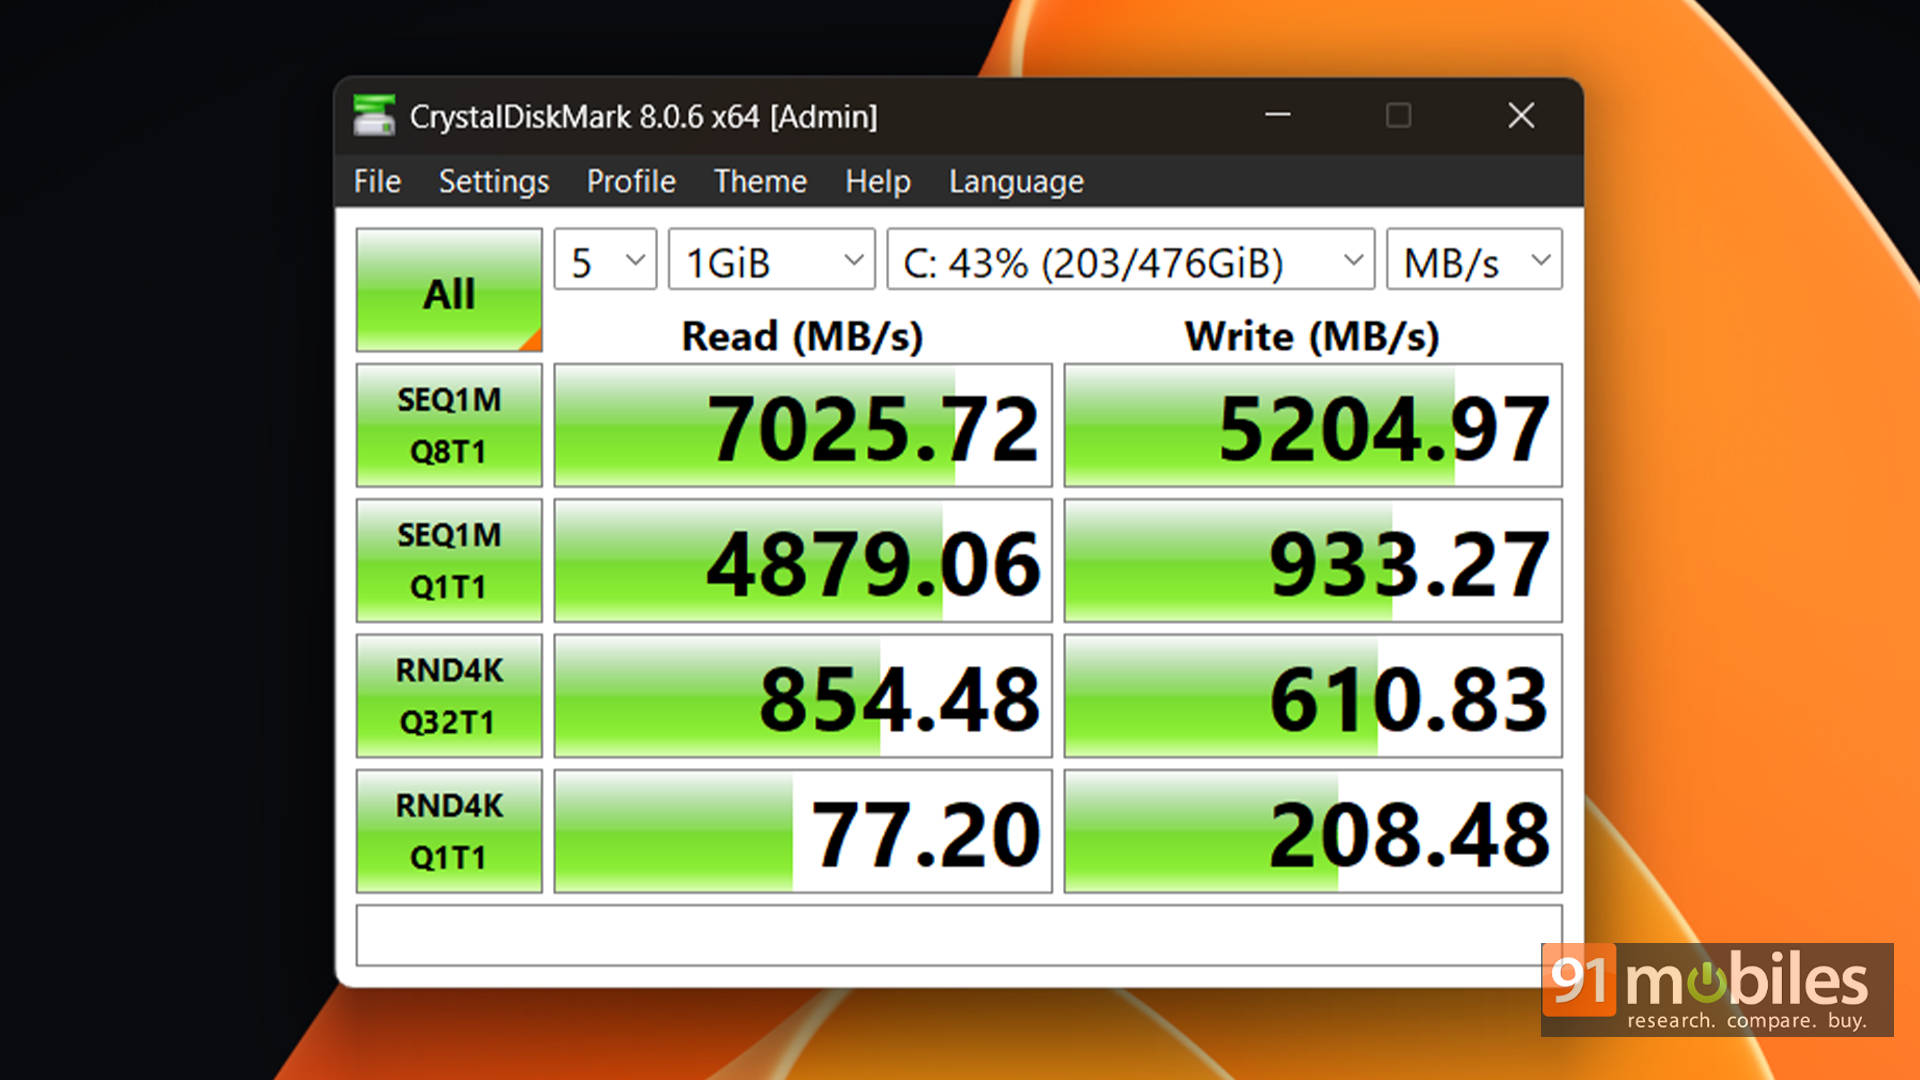
Task: Click the Read (MB/s) column header
Action: (x=802, y=336)
